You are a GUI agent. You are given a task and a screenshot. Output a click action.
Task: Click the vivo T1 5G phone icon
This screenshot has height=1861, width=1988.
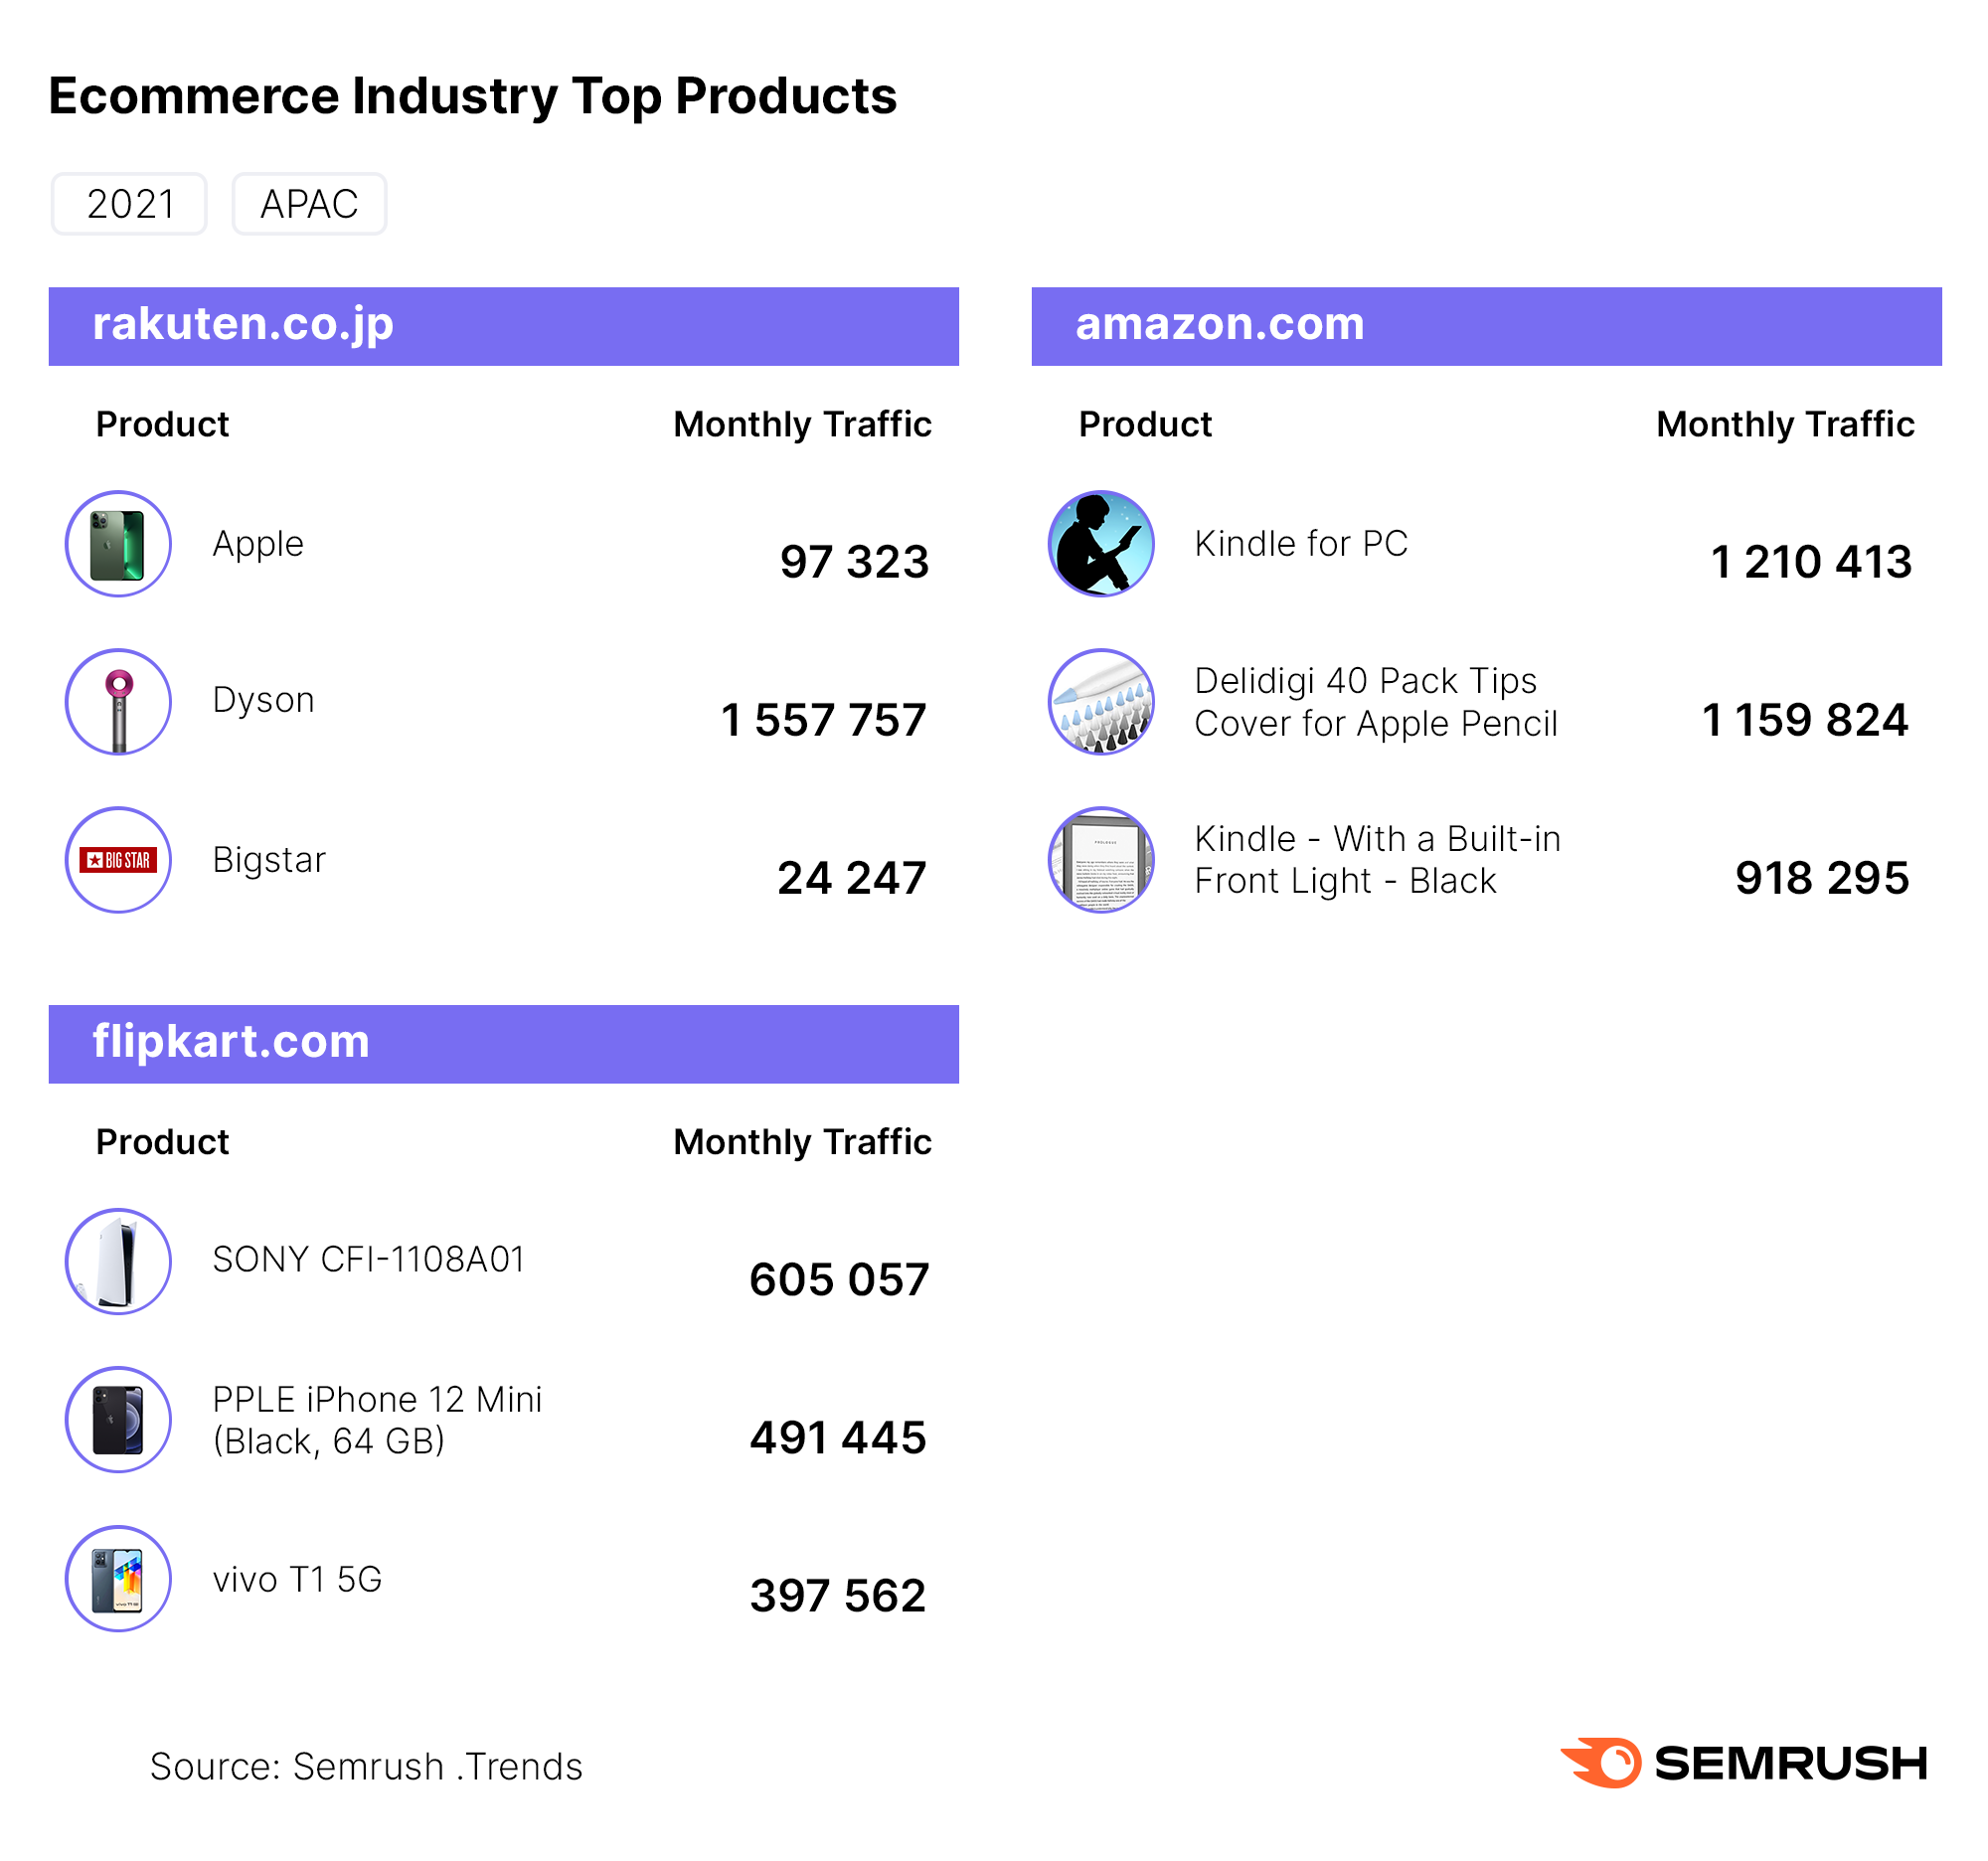(118, 1578)
